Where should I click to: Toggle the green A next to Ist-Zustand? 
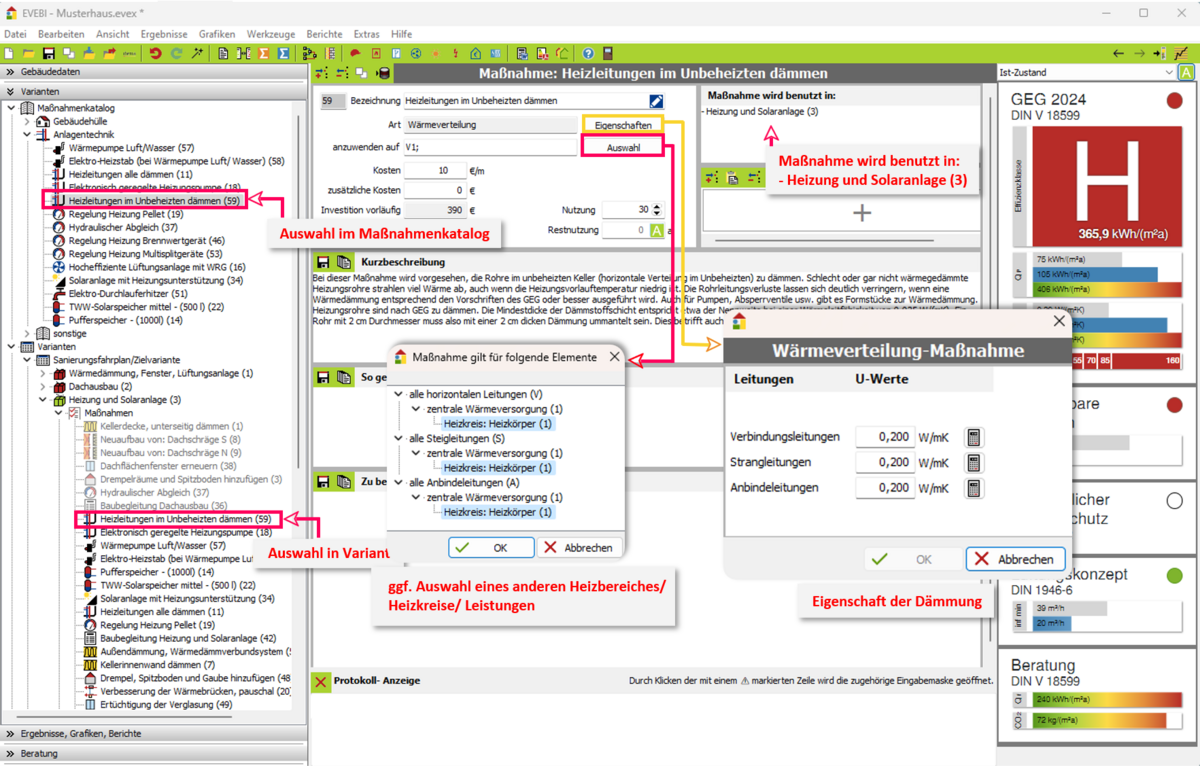[1186, 72]
